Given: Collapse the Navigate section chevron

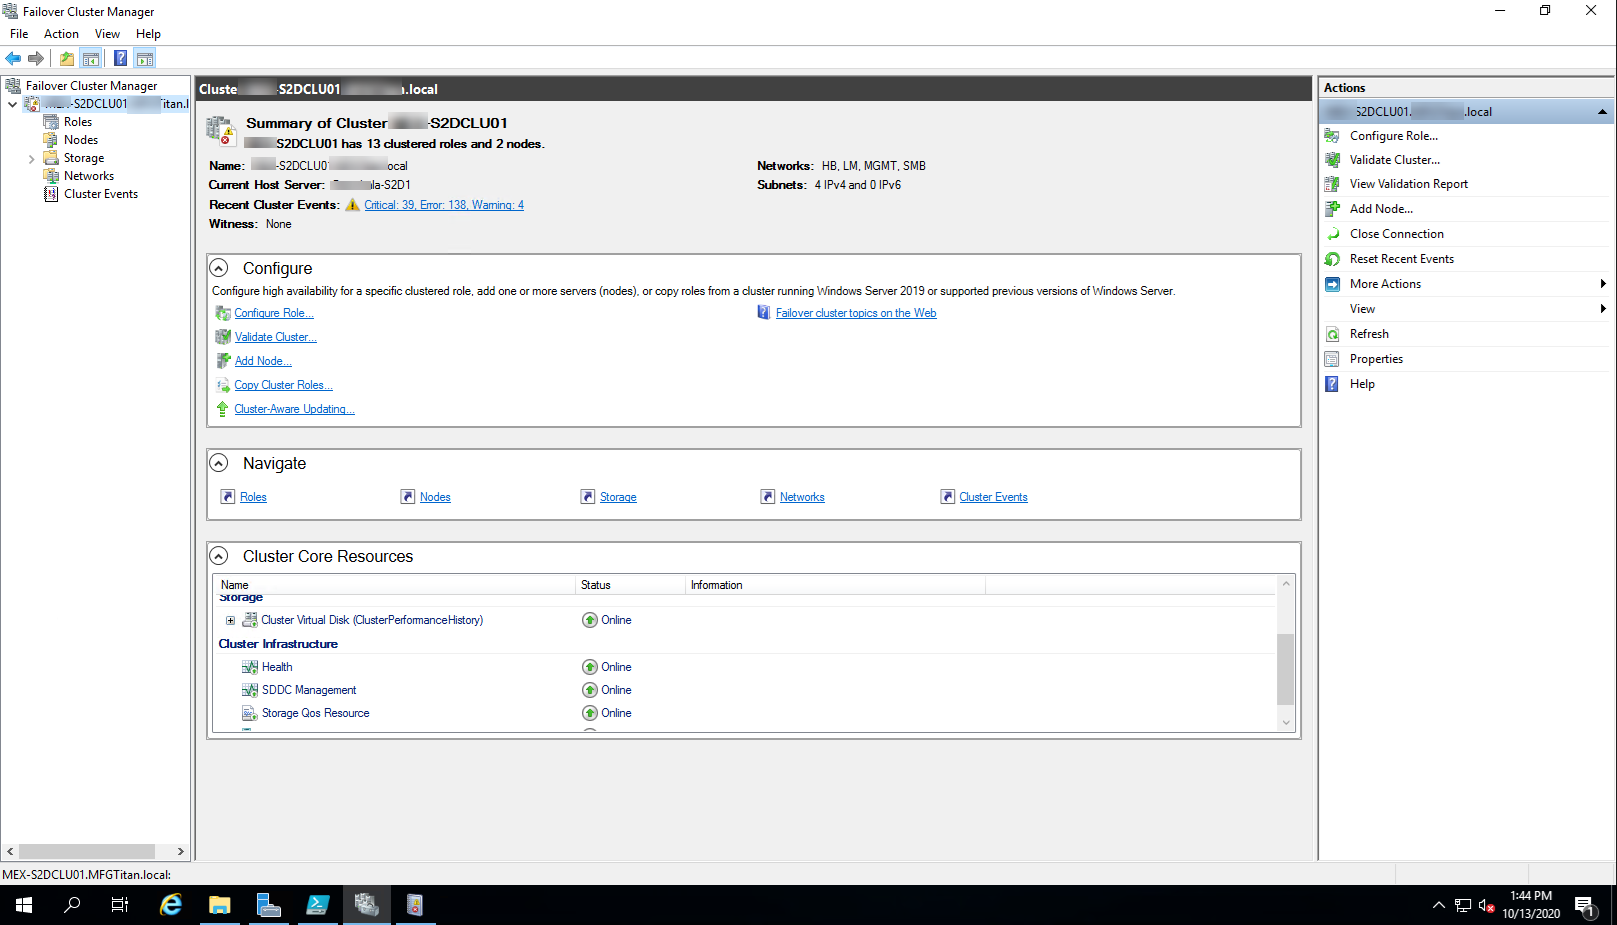Looking at the screenshot, I should pos(219,463).
